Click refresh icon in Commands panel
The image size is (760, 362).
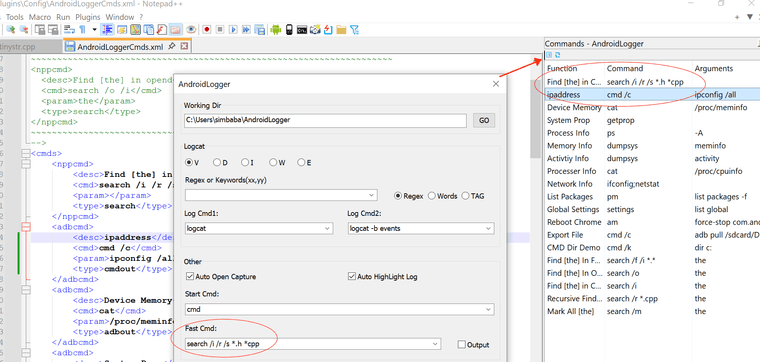pyautogui.click(x=557, y=55)
